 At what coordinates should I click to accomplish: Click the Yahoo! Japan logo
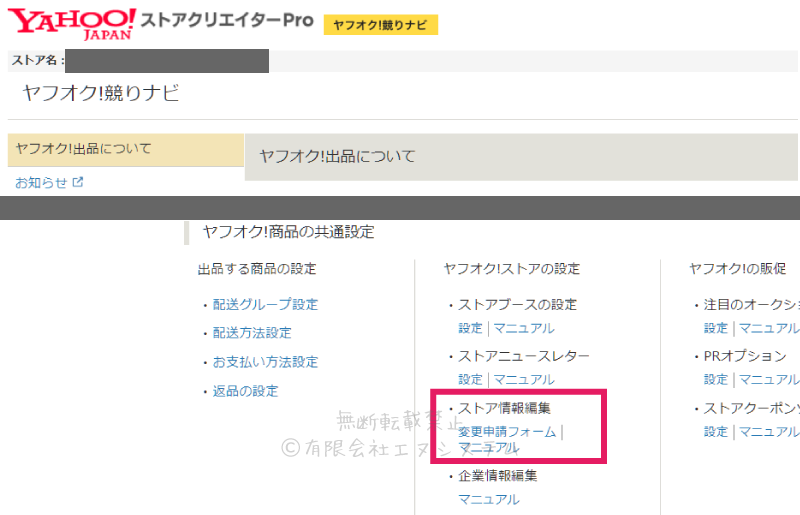coord(71,23)
